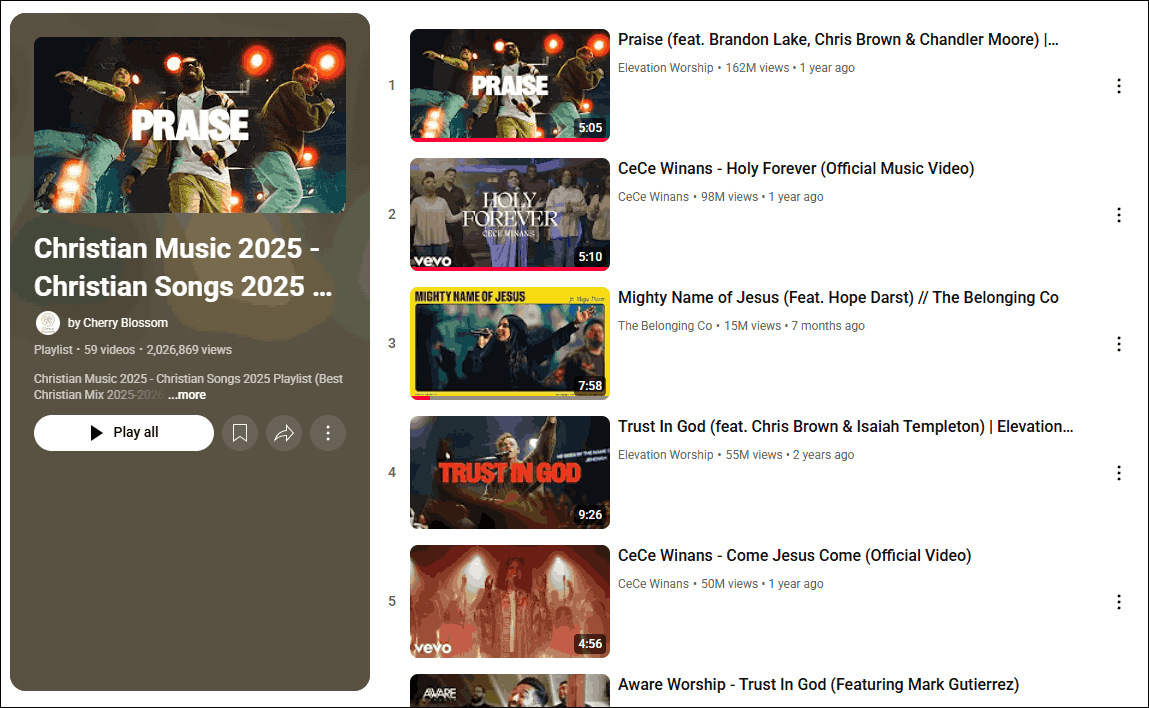The height and width of the screenshot is (708, 1149).
Task: Click the Christian Music 2025 playlist title
Action: pyautogui.click(x=182, y=268)
